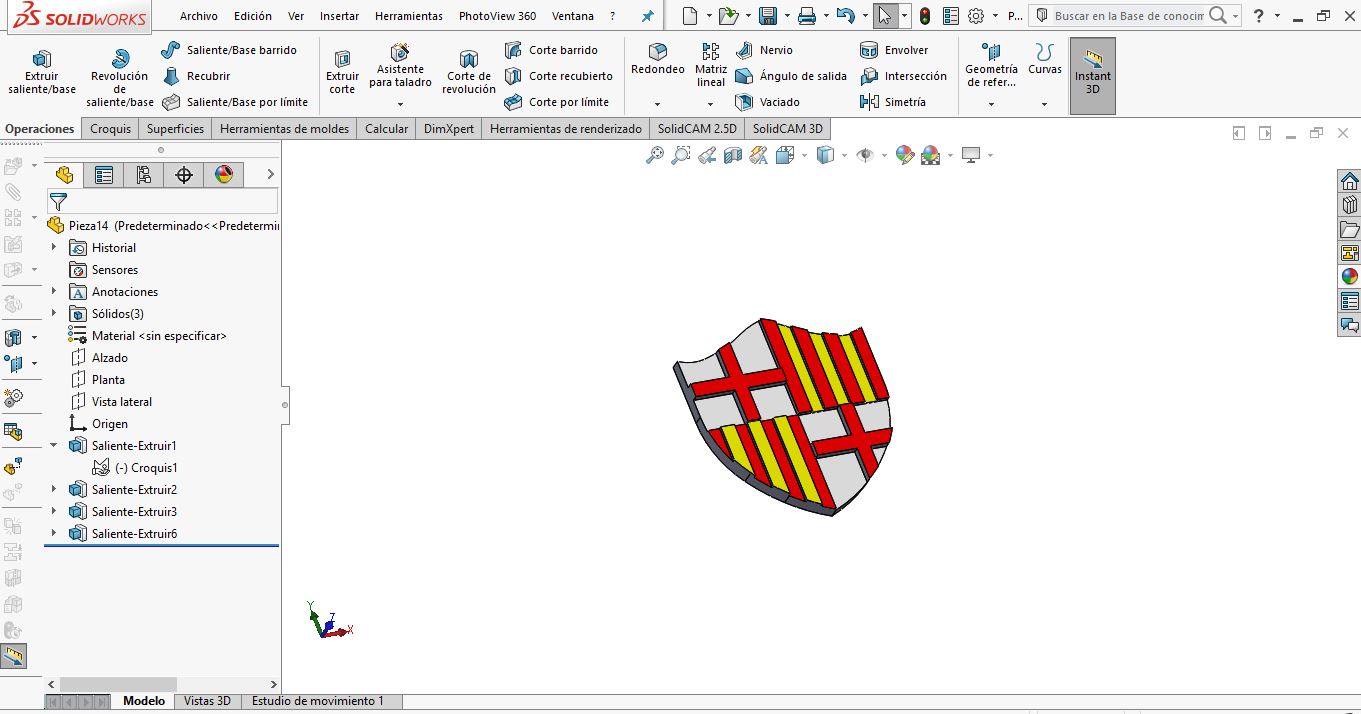
Task: Select Extruir corte tool
Action: tap(343, 73)
